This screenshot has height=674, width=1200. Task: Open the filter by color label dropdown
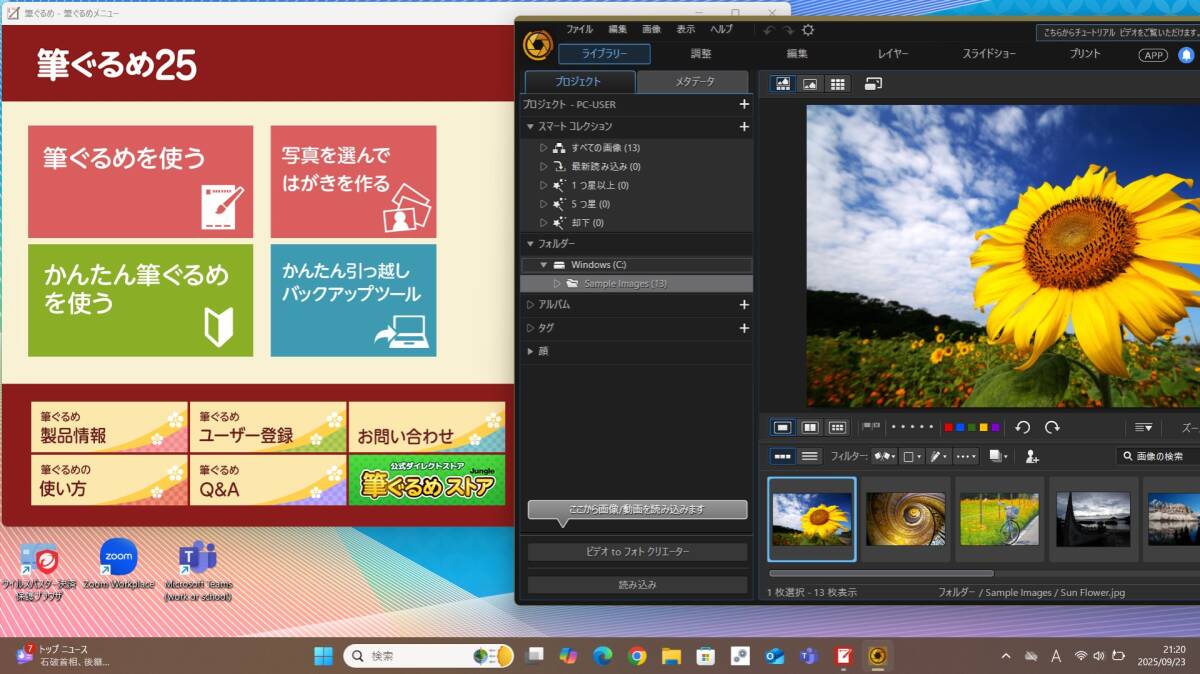pyautogui.click(x=911, y=456)
